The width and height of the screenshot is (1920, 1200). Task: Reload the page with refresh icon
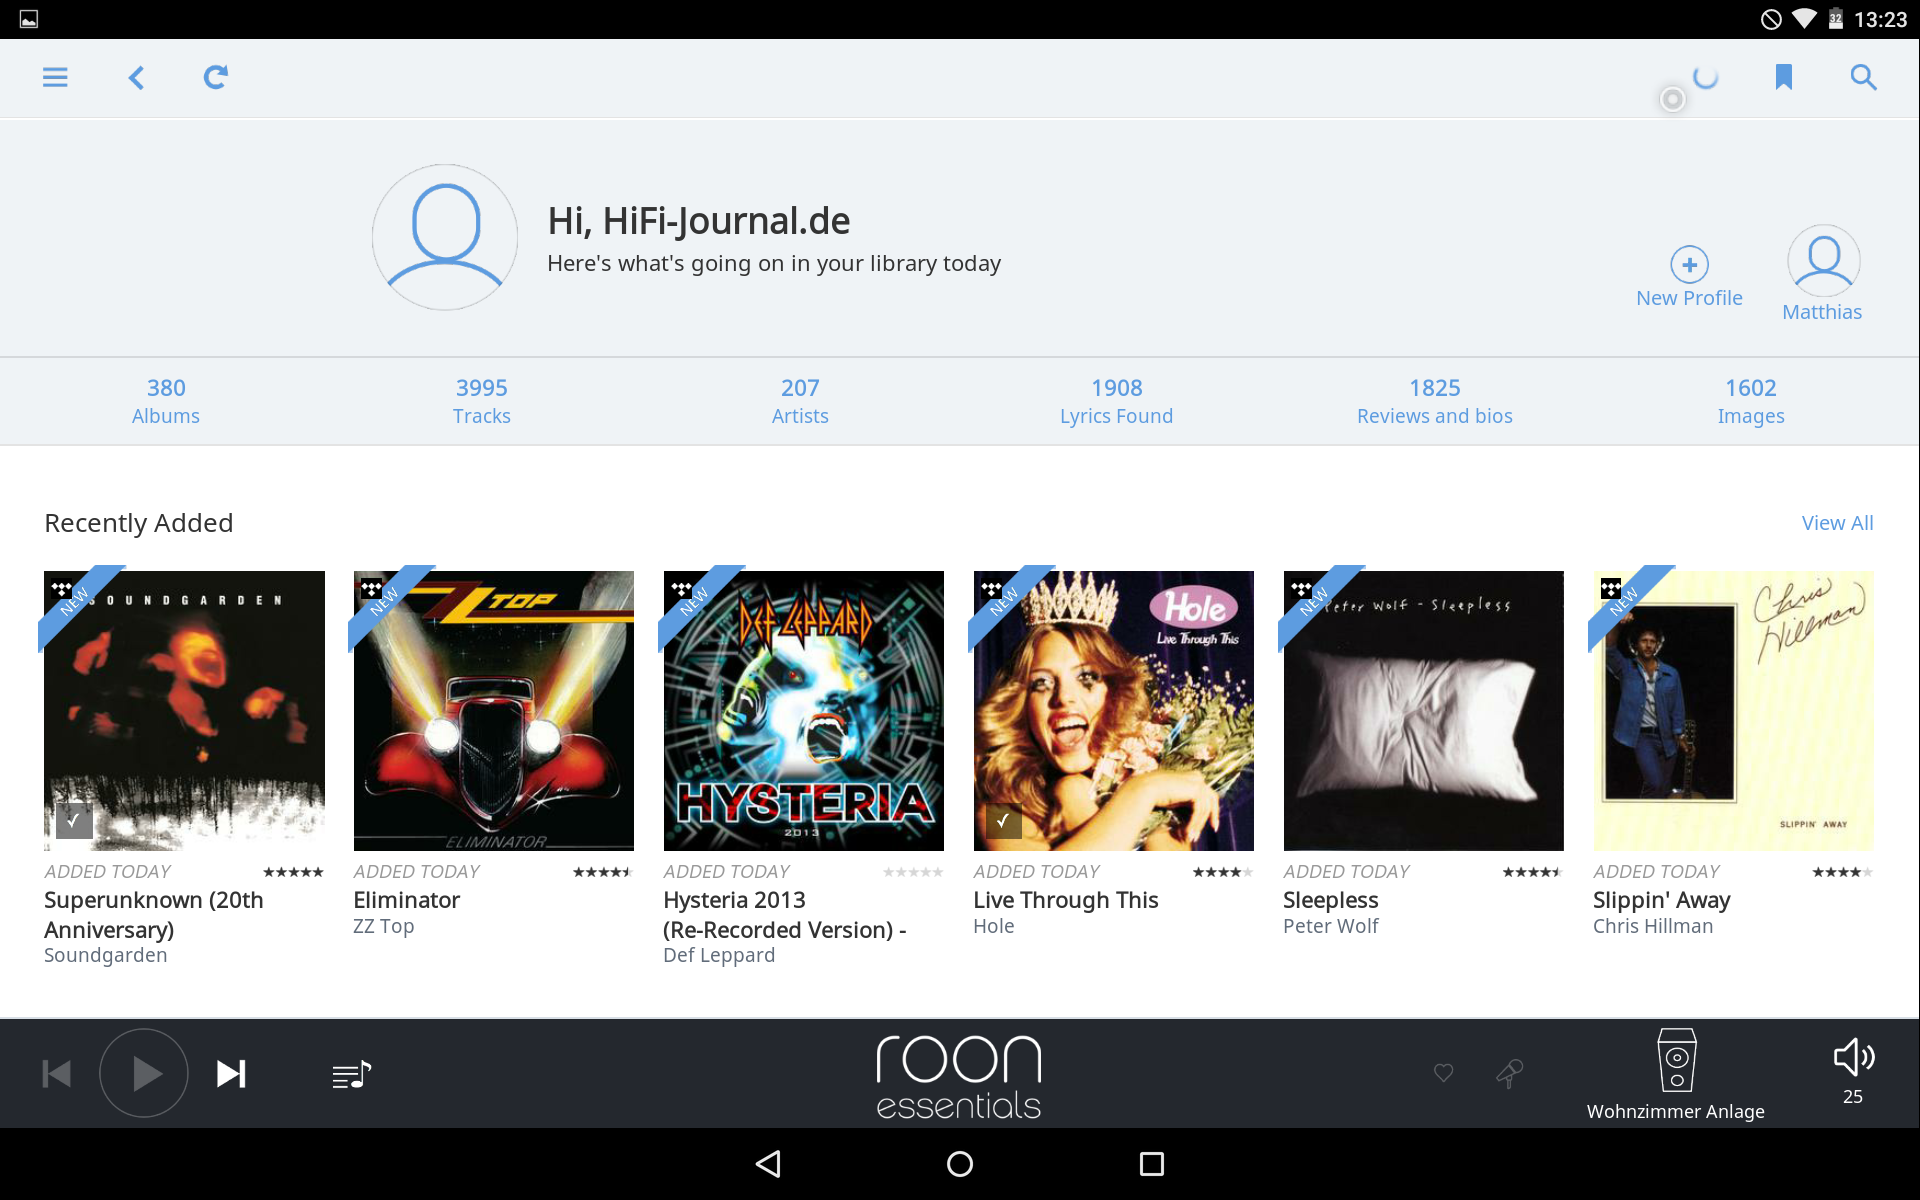tap(216, 77)
